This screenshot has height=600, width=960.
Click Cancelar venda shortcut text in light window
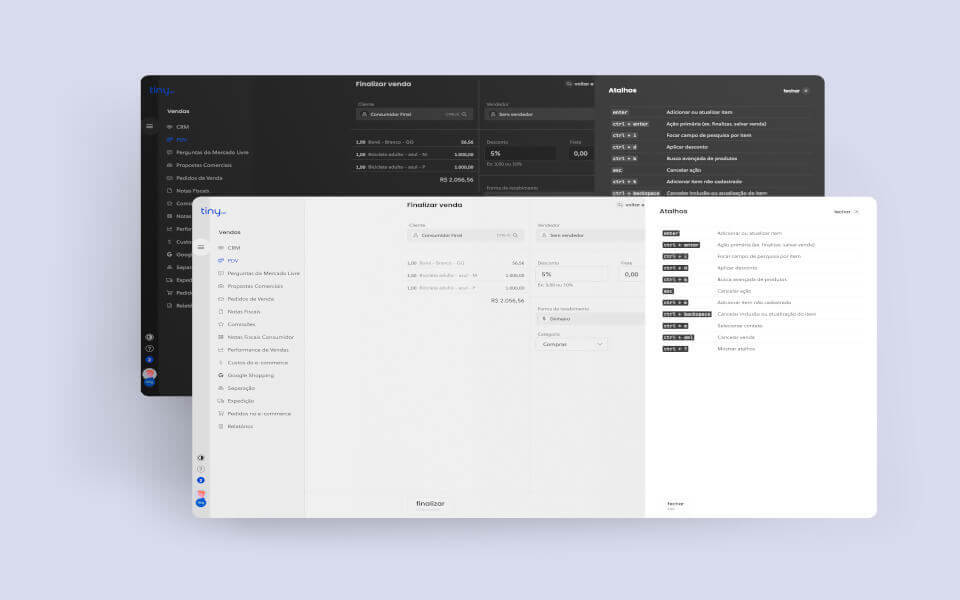[x=736, y=337]
